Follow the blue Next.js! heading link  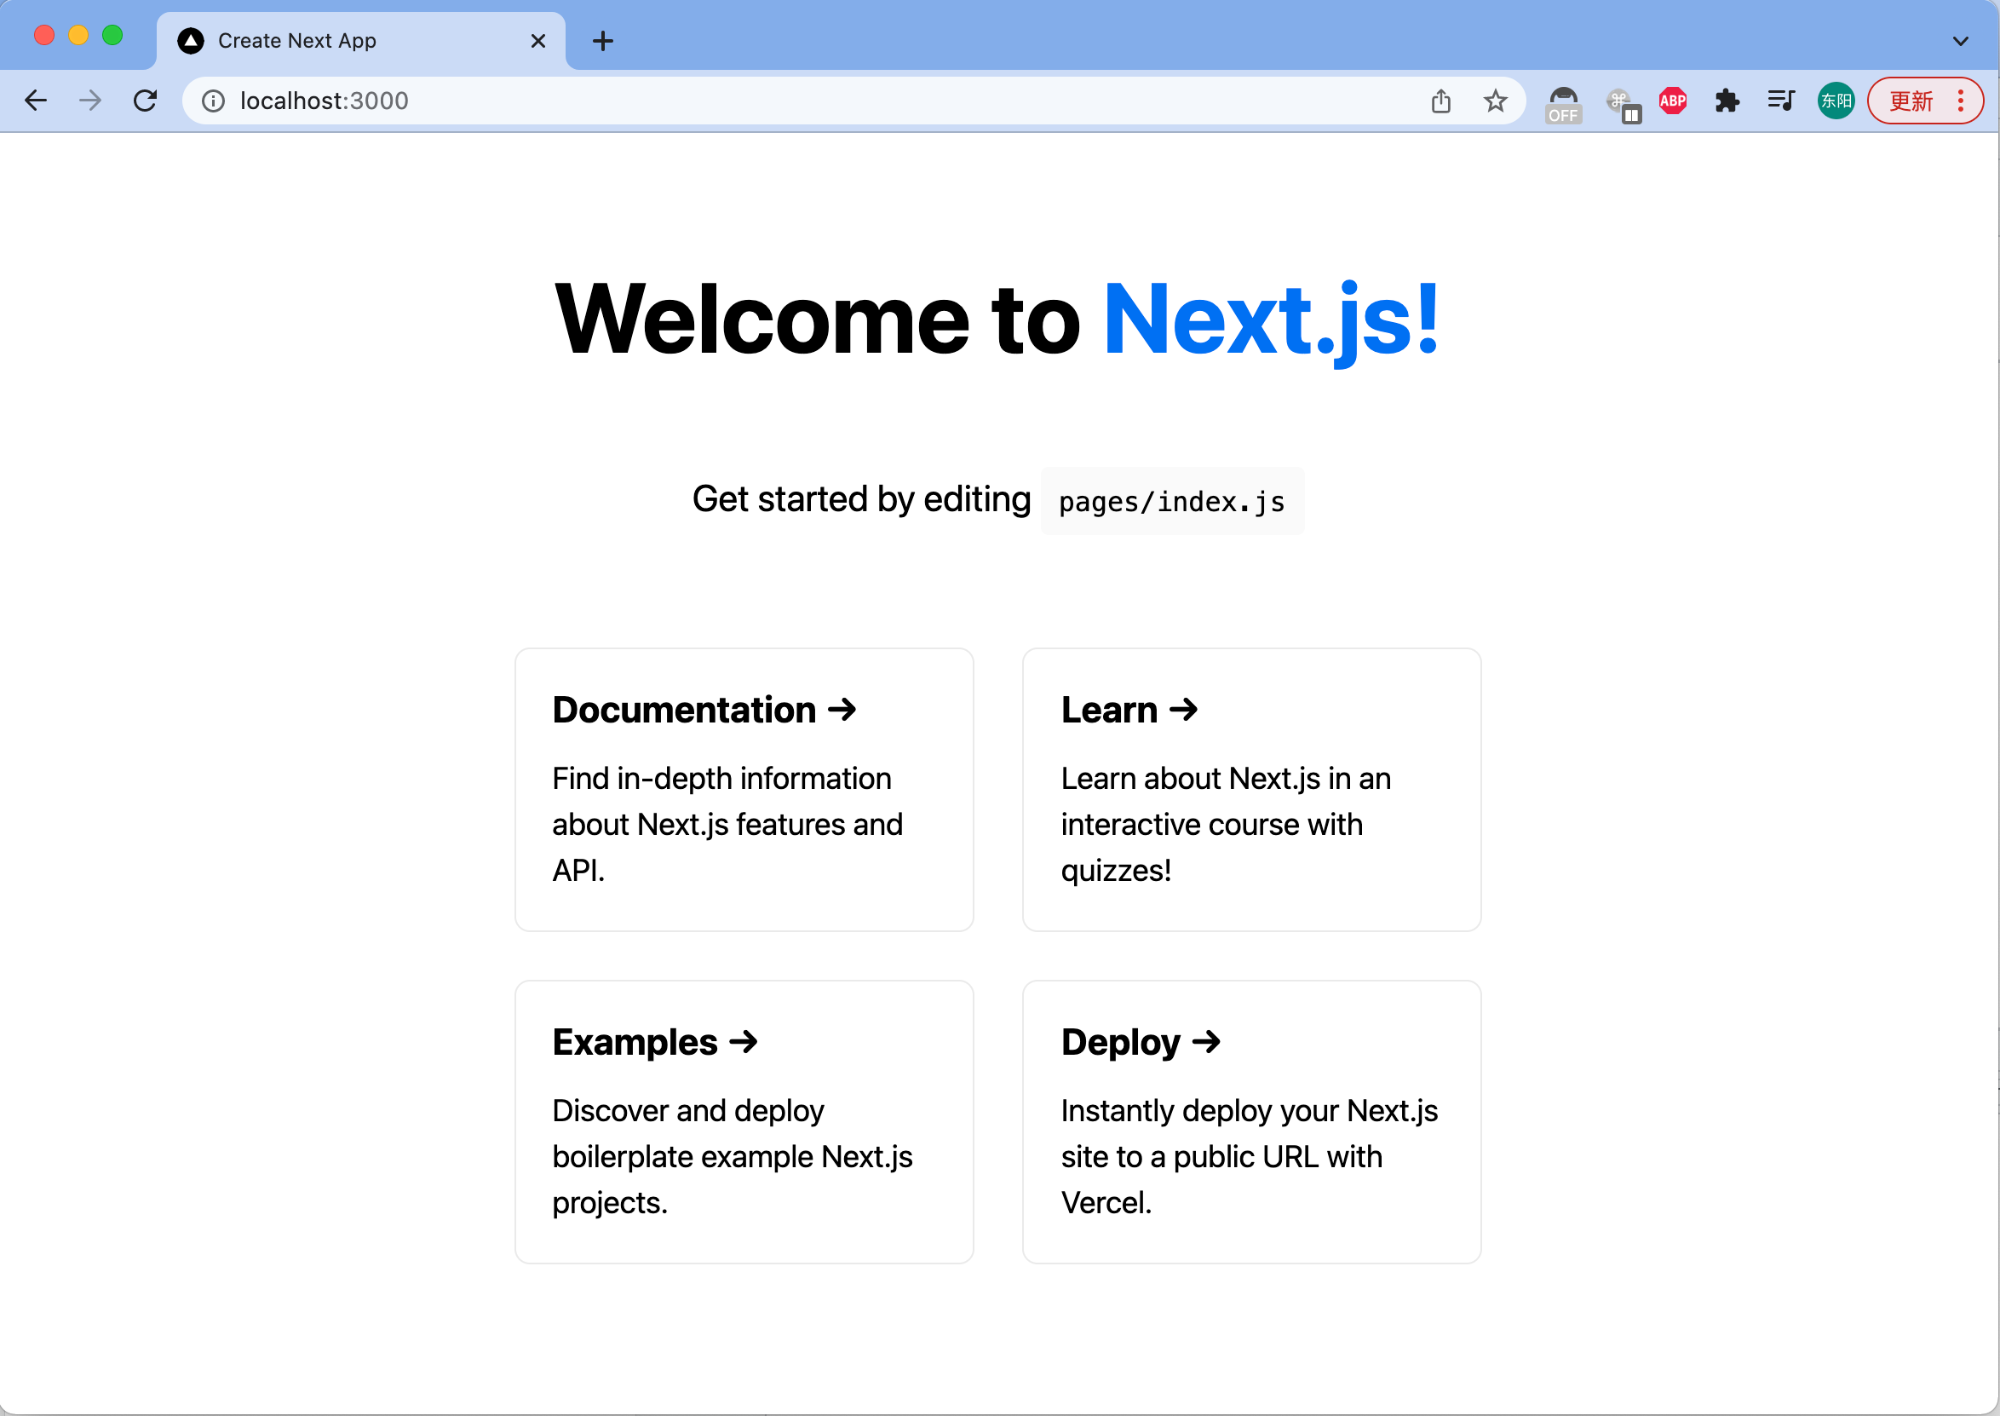1271,320
